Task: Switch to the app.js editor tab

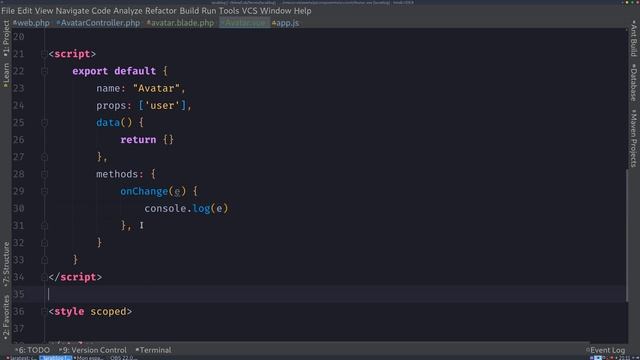Action: coord(285,23)
